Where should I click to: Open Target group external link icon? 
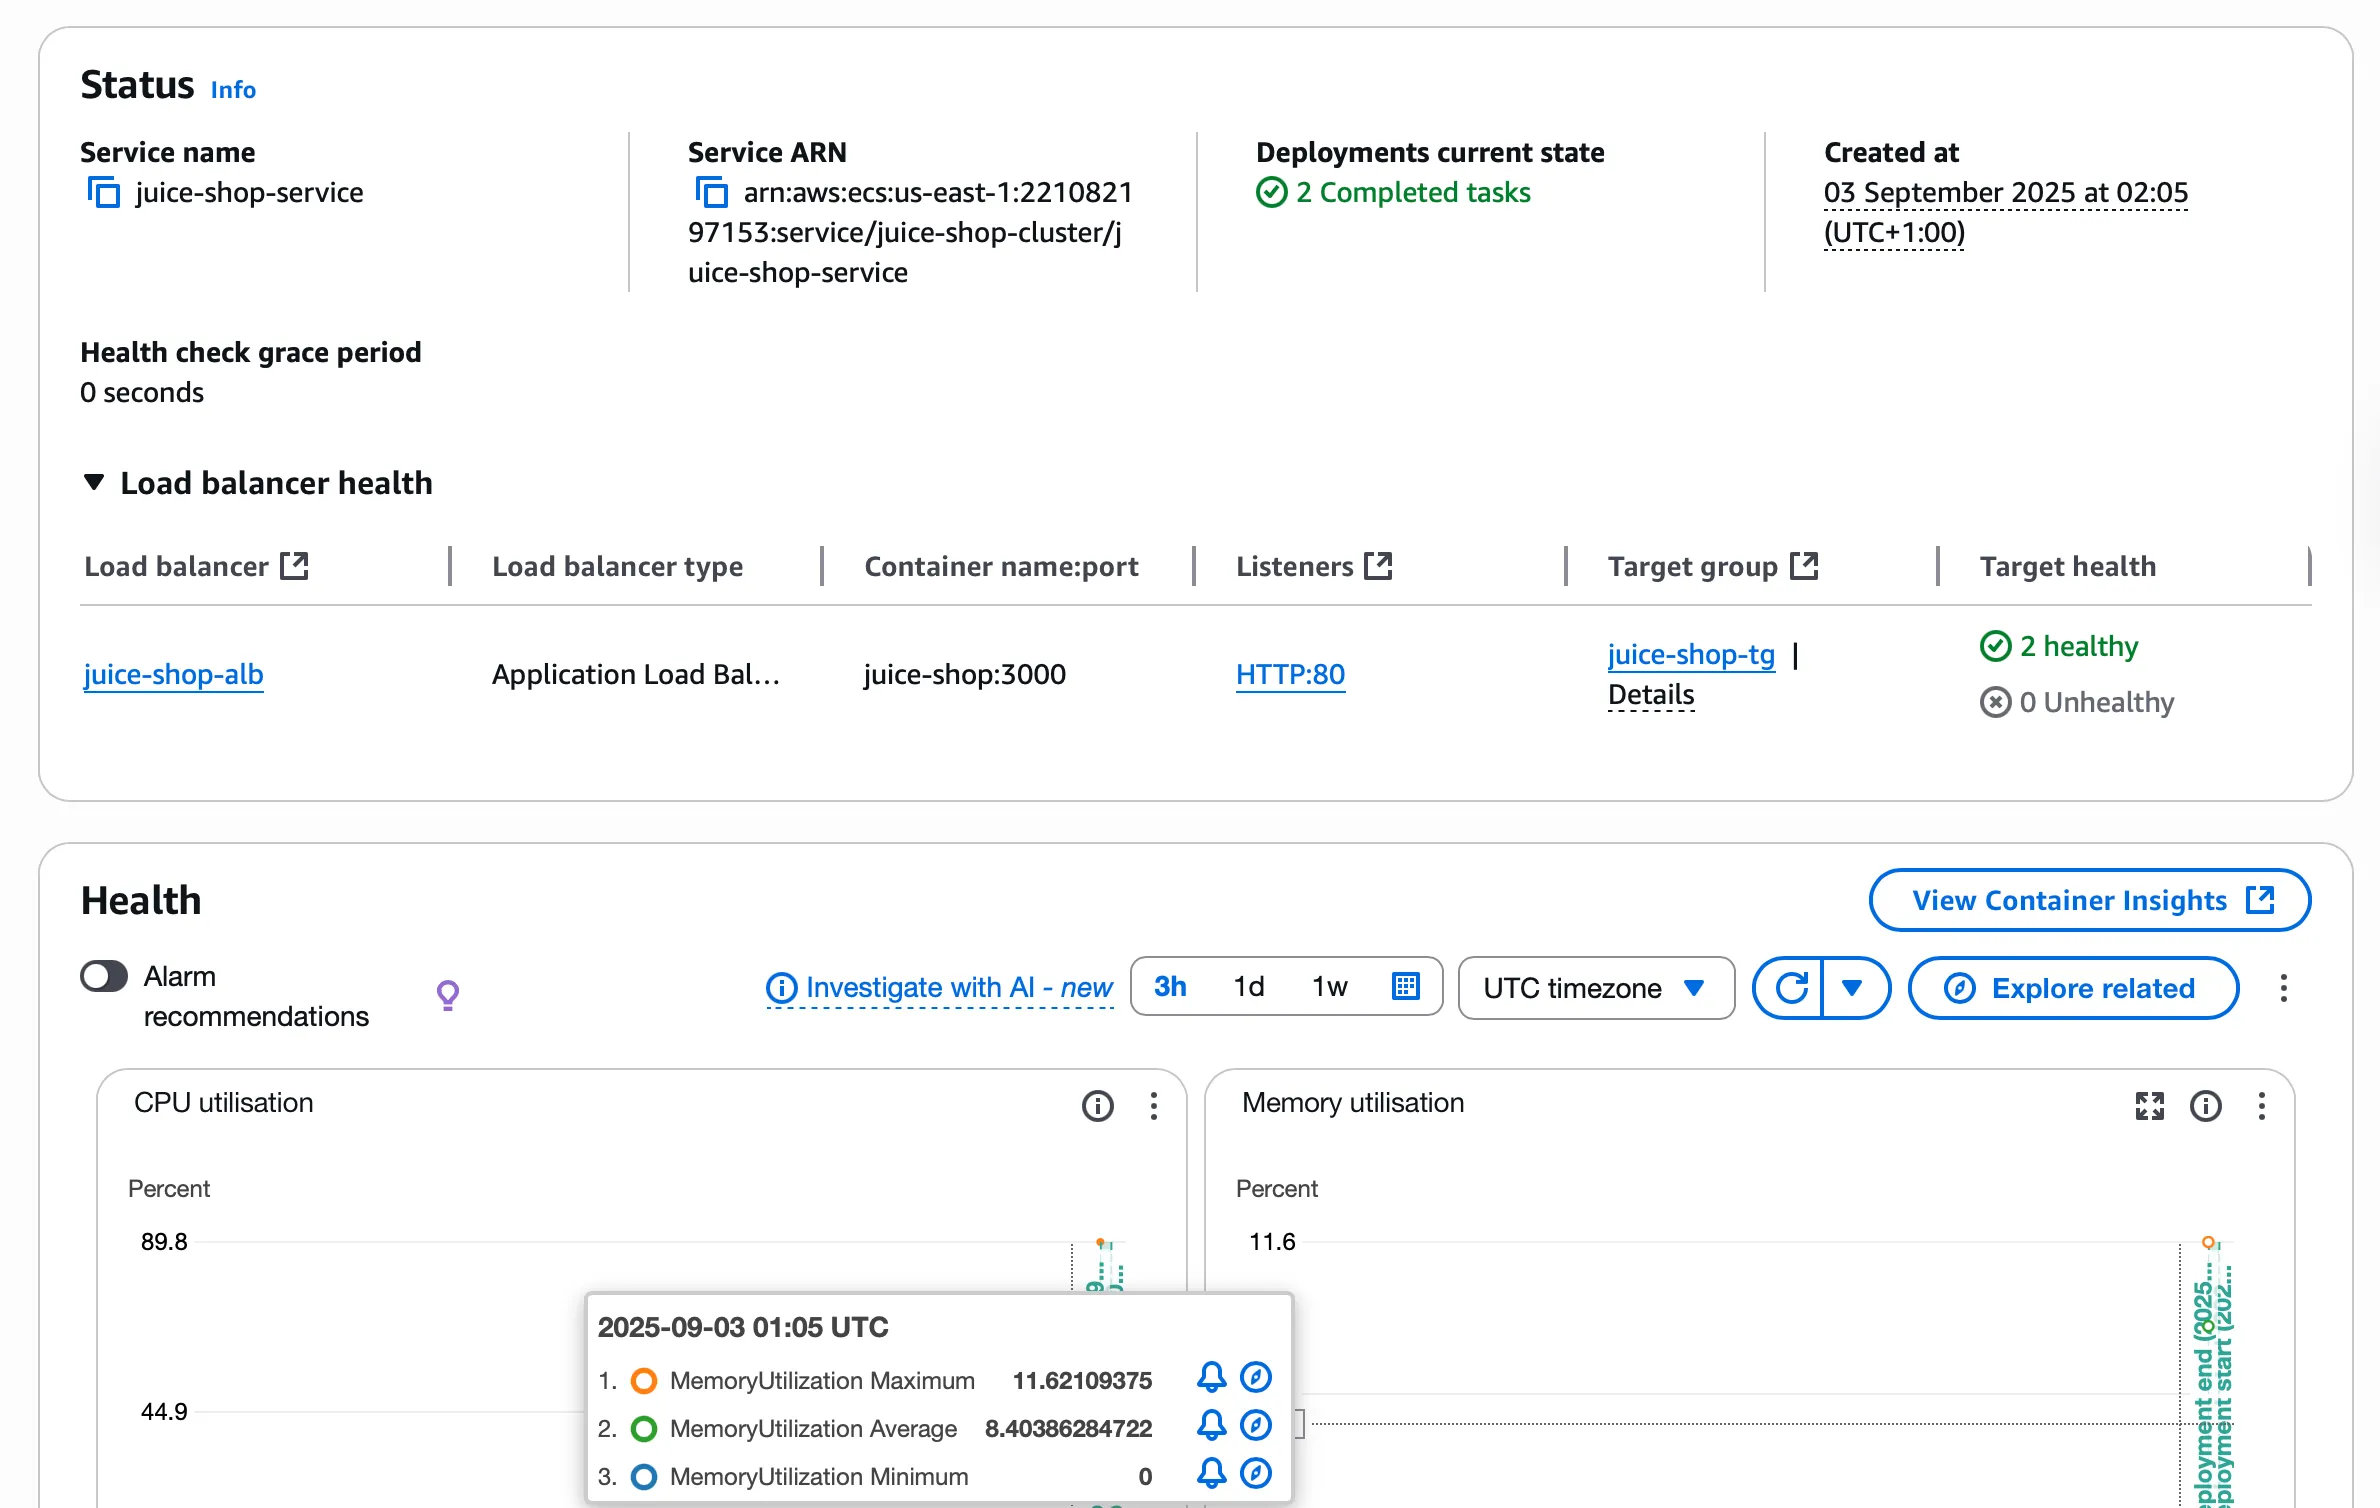[1803, 566]
